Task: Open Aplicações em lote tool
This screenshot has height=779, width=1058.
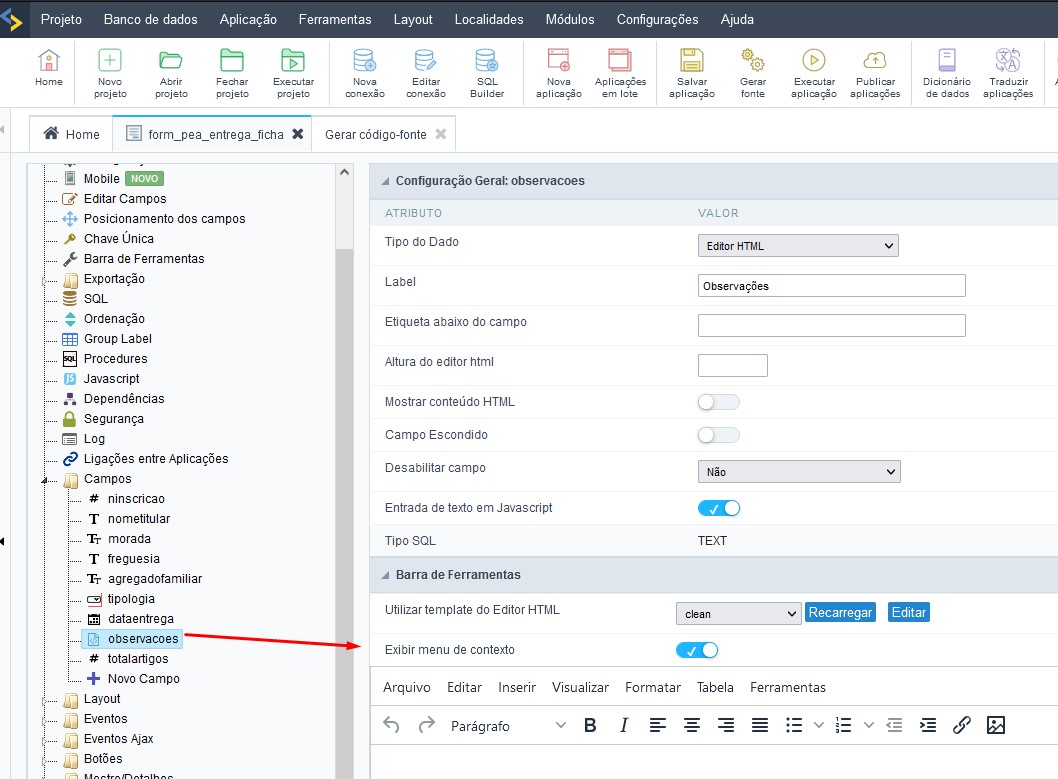Action: [x=620, y=74]
